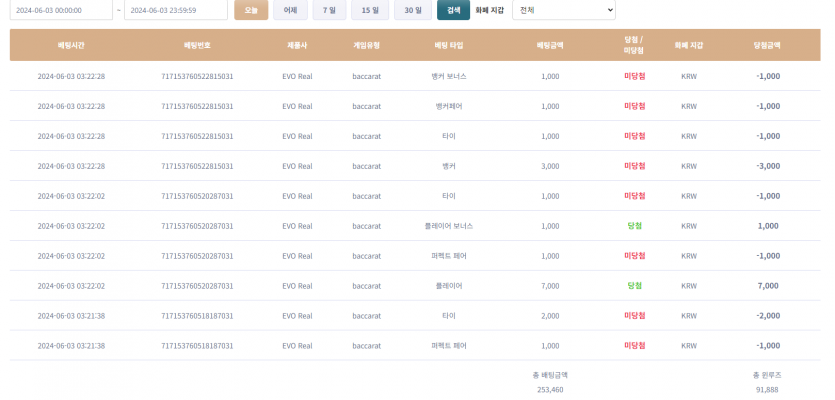Click the 당첨금액 column header

point(767,45)
